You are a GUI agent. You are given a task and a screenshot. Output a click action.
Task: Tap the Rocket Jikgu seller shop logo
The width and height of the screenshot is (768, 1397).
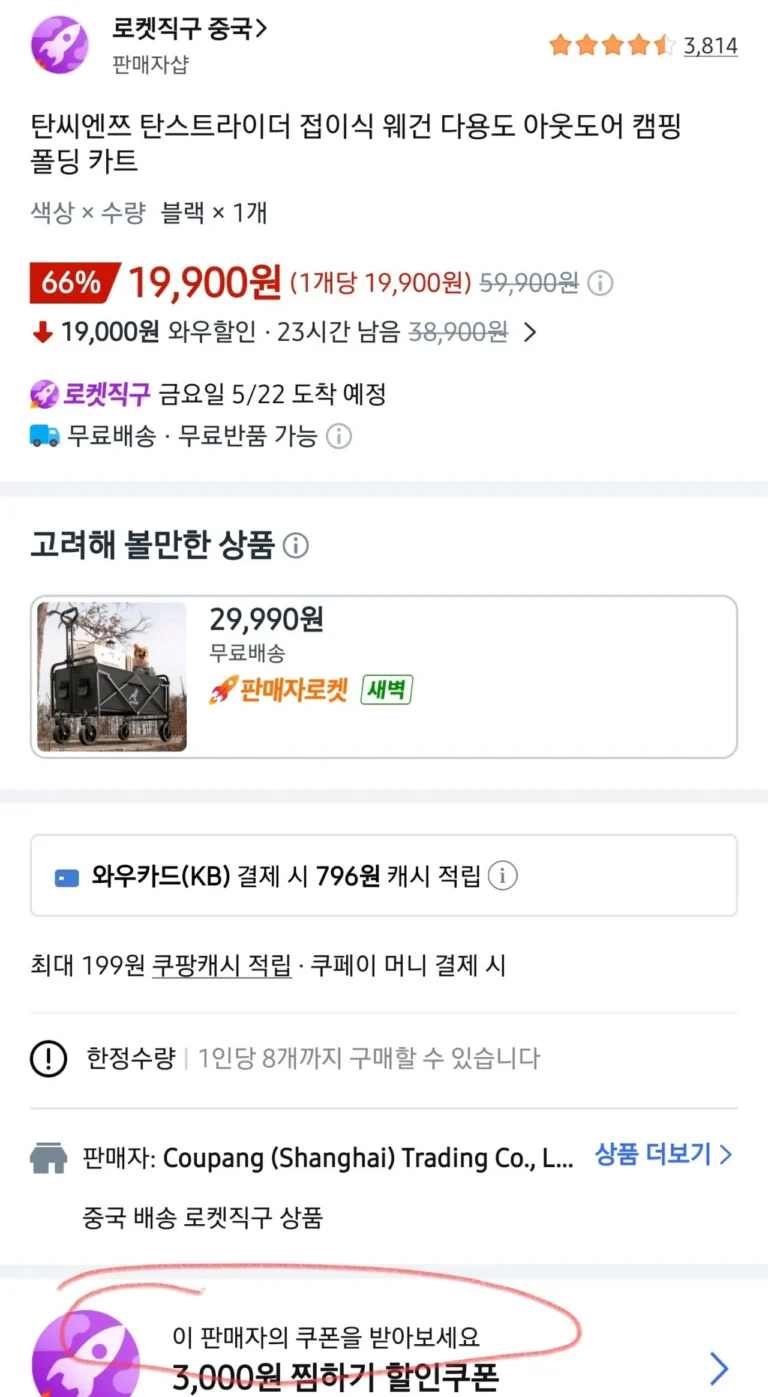pyautogui.click(x=60, y=44)
